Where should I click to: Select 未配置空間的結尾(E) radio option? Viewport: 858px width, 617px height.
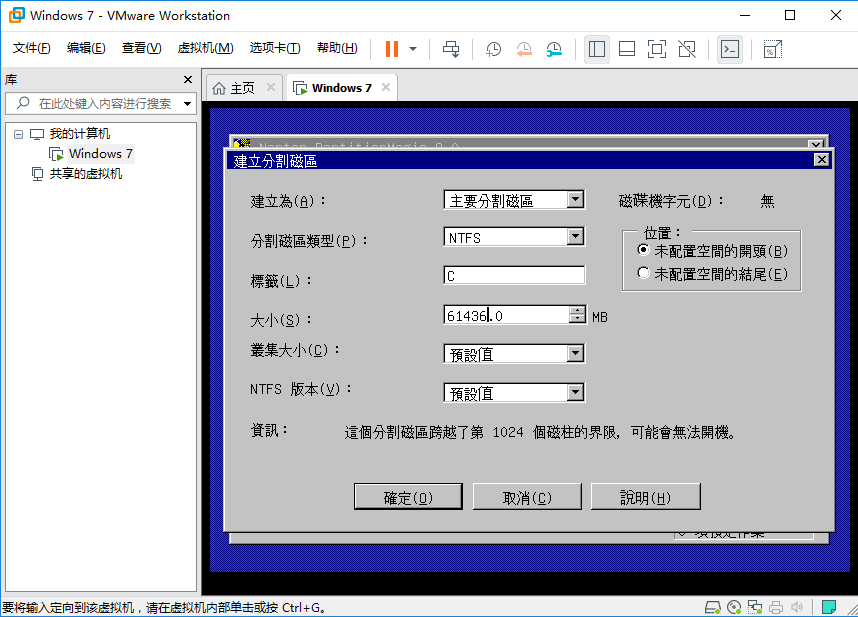coord(644,273)
